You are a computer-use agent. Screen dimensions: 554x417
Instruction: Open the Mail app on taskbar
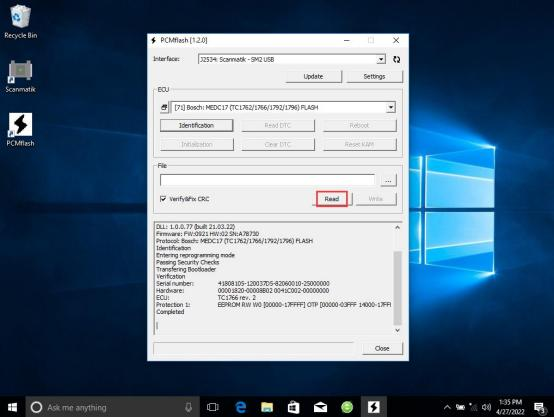[320, 407]
